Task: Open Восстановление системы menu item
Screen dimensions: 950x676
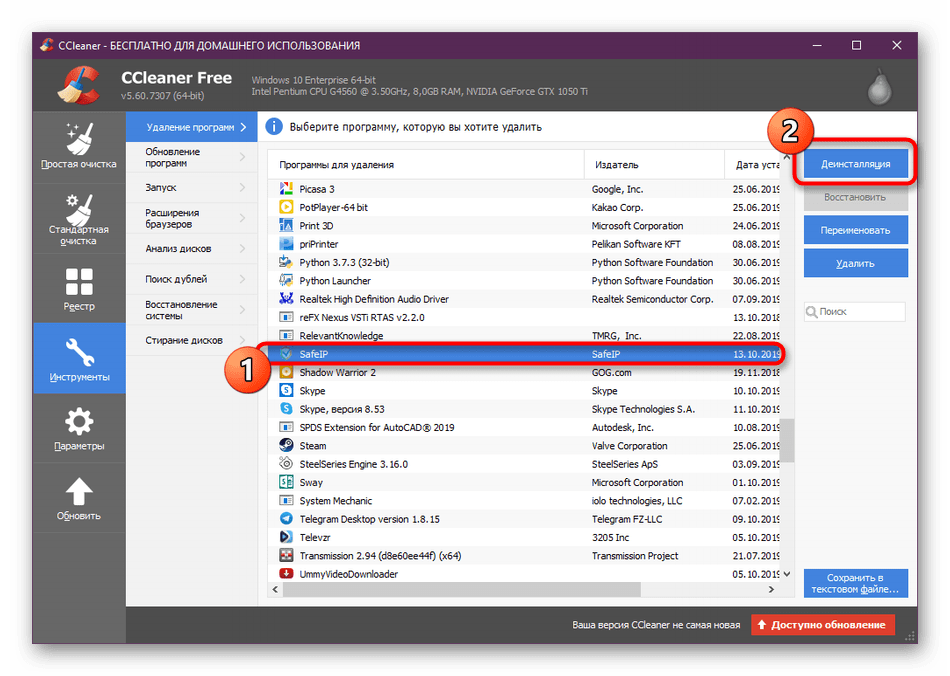Action: tap(191, 310)
